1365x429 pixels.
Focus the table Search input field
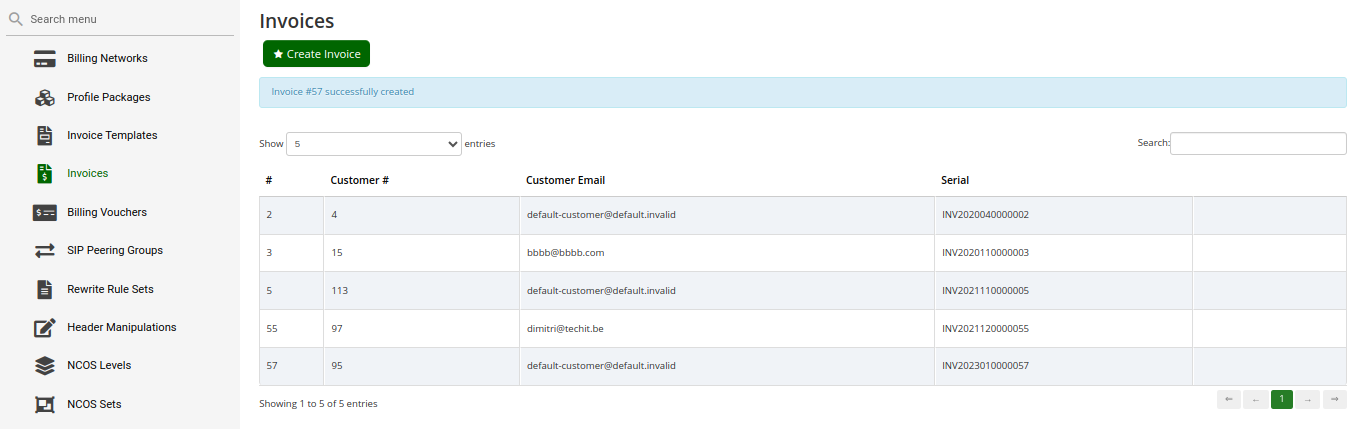(x=1258, y=143)
